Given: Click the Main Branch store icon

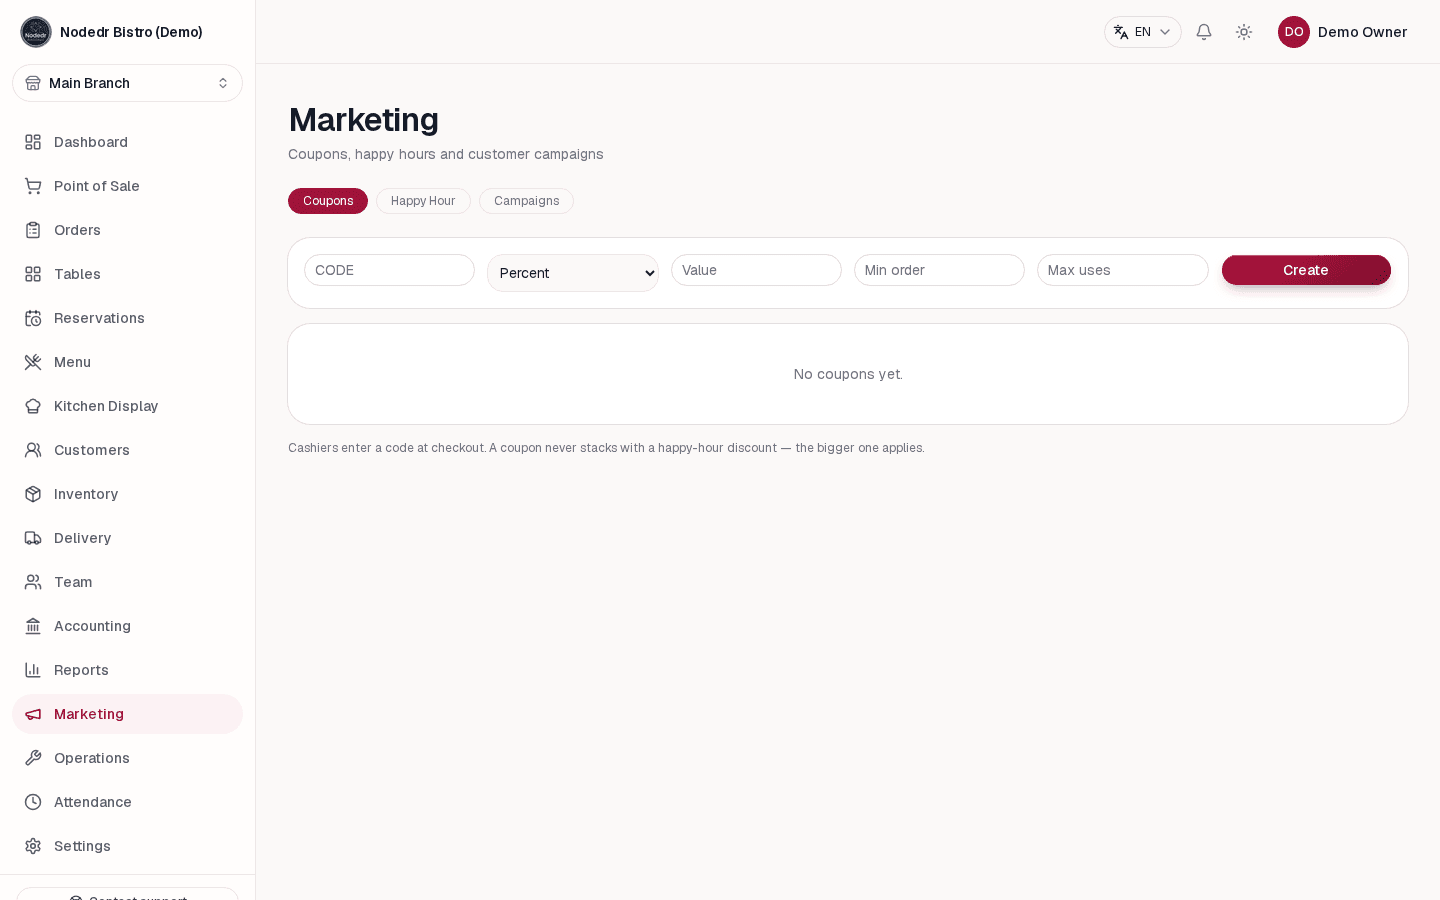Looking at the screenshot, I should pyautogui.click(x=33, y=83).
